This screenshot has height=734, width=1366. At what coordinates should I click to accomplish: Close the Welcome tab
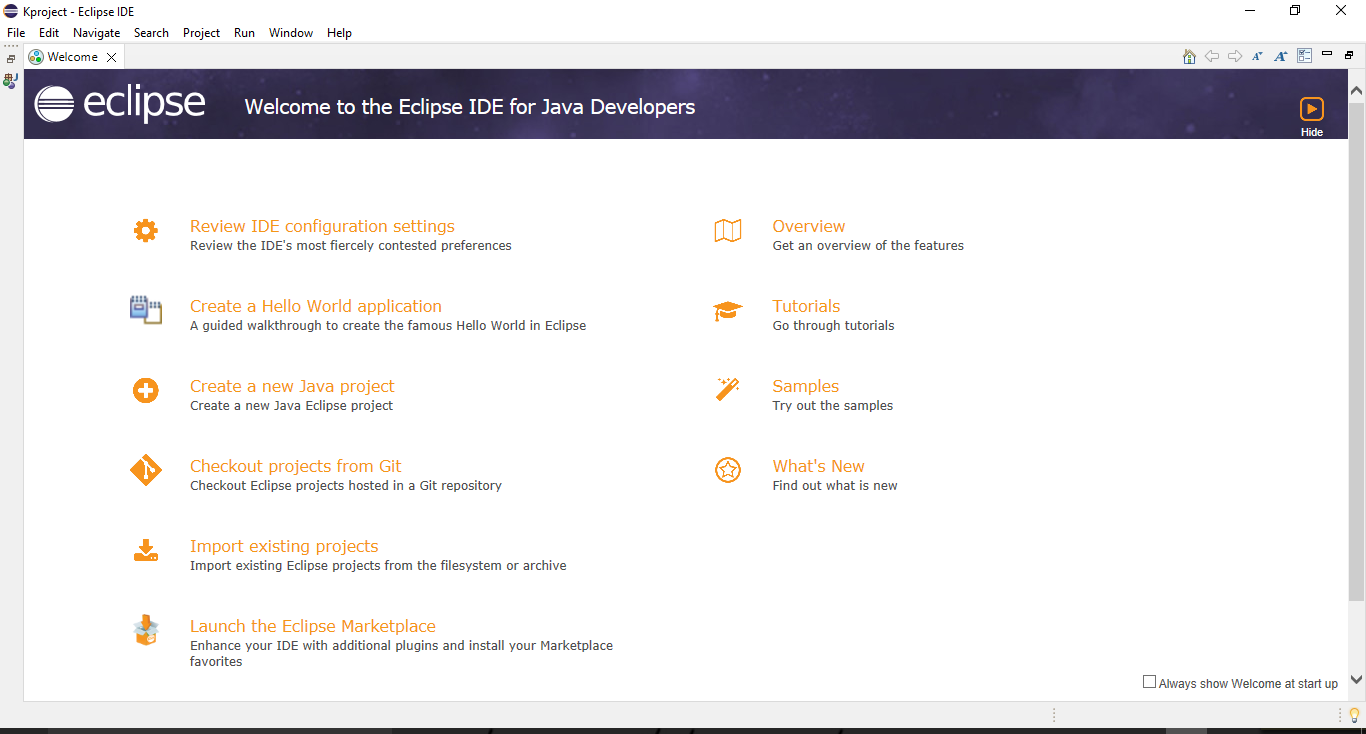point(112,58)
